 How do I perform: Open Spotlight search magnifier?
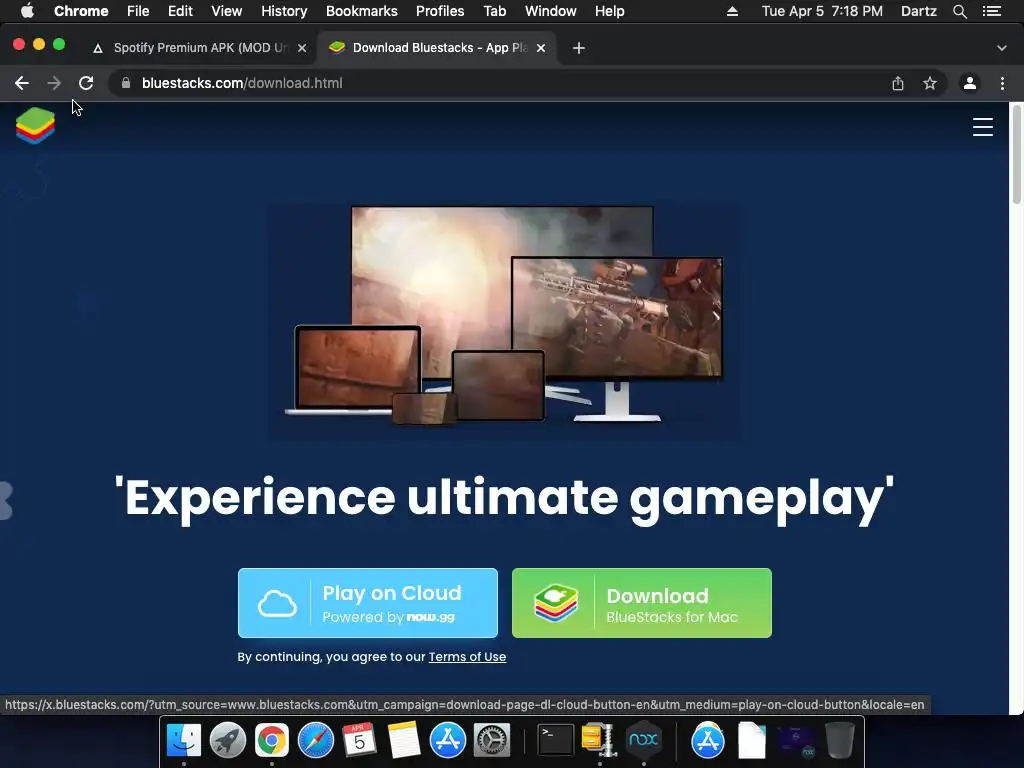tap(959, 11)
